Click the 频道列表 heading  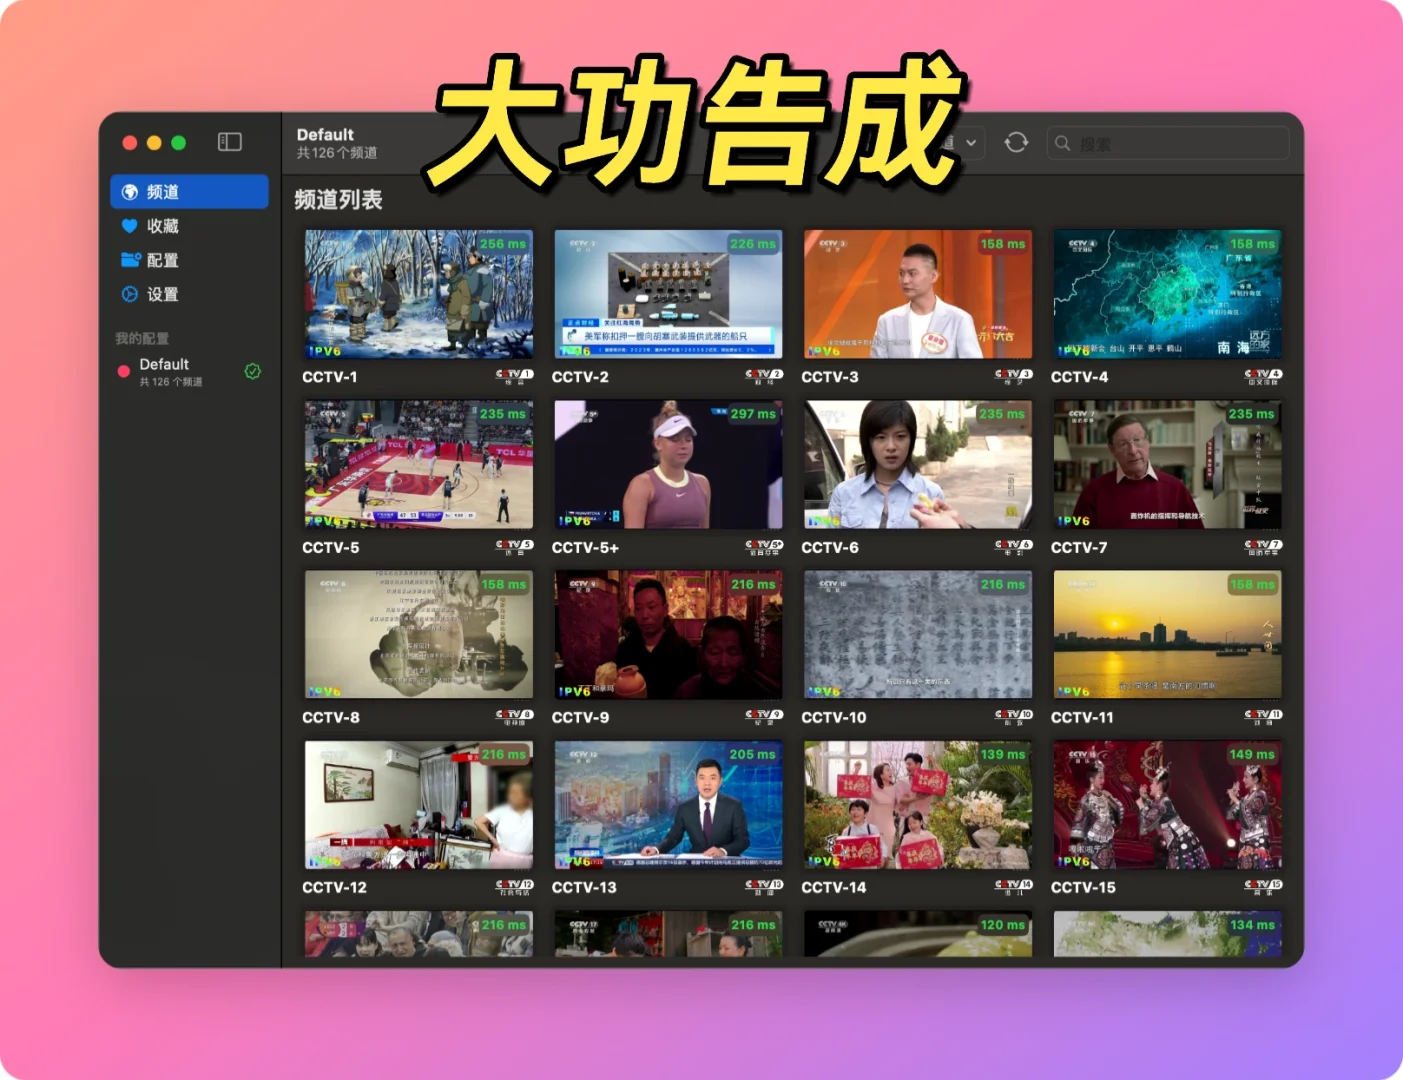tap(337, 200)
